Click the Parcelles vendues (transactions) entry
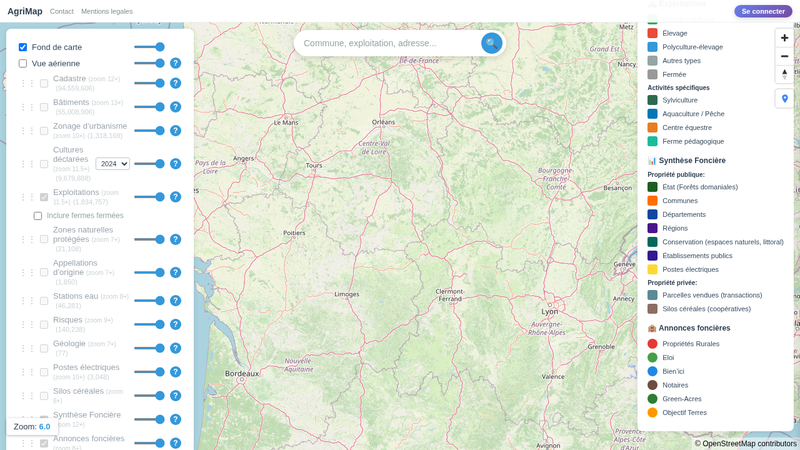Screen dimensions: 800x450 [705, 295]
